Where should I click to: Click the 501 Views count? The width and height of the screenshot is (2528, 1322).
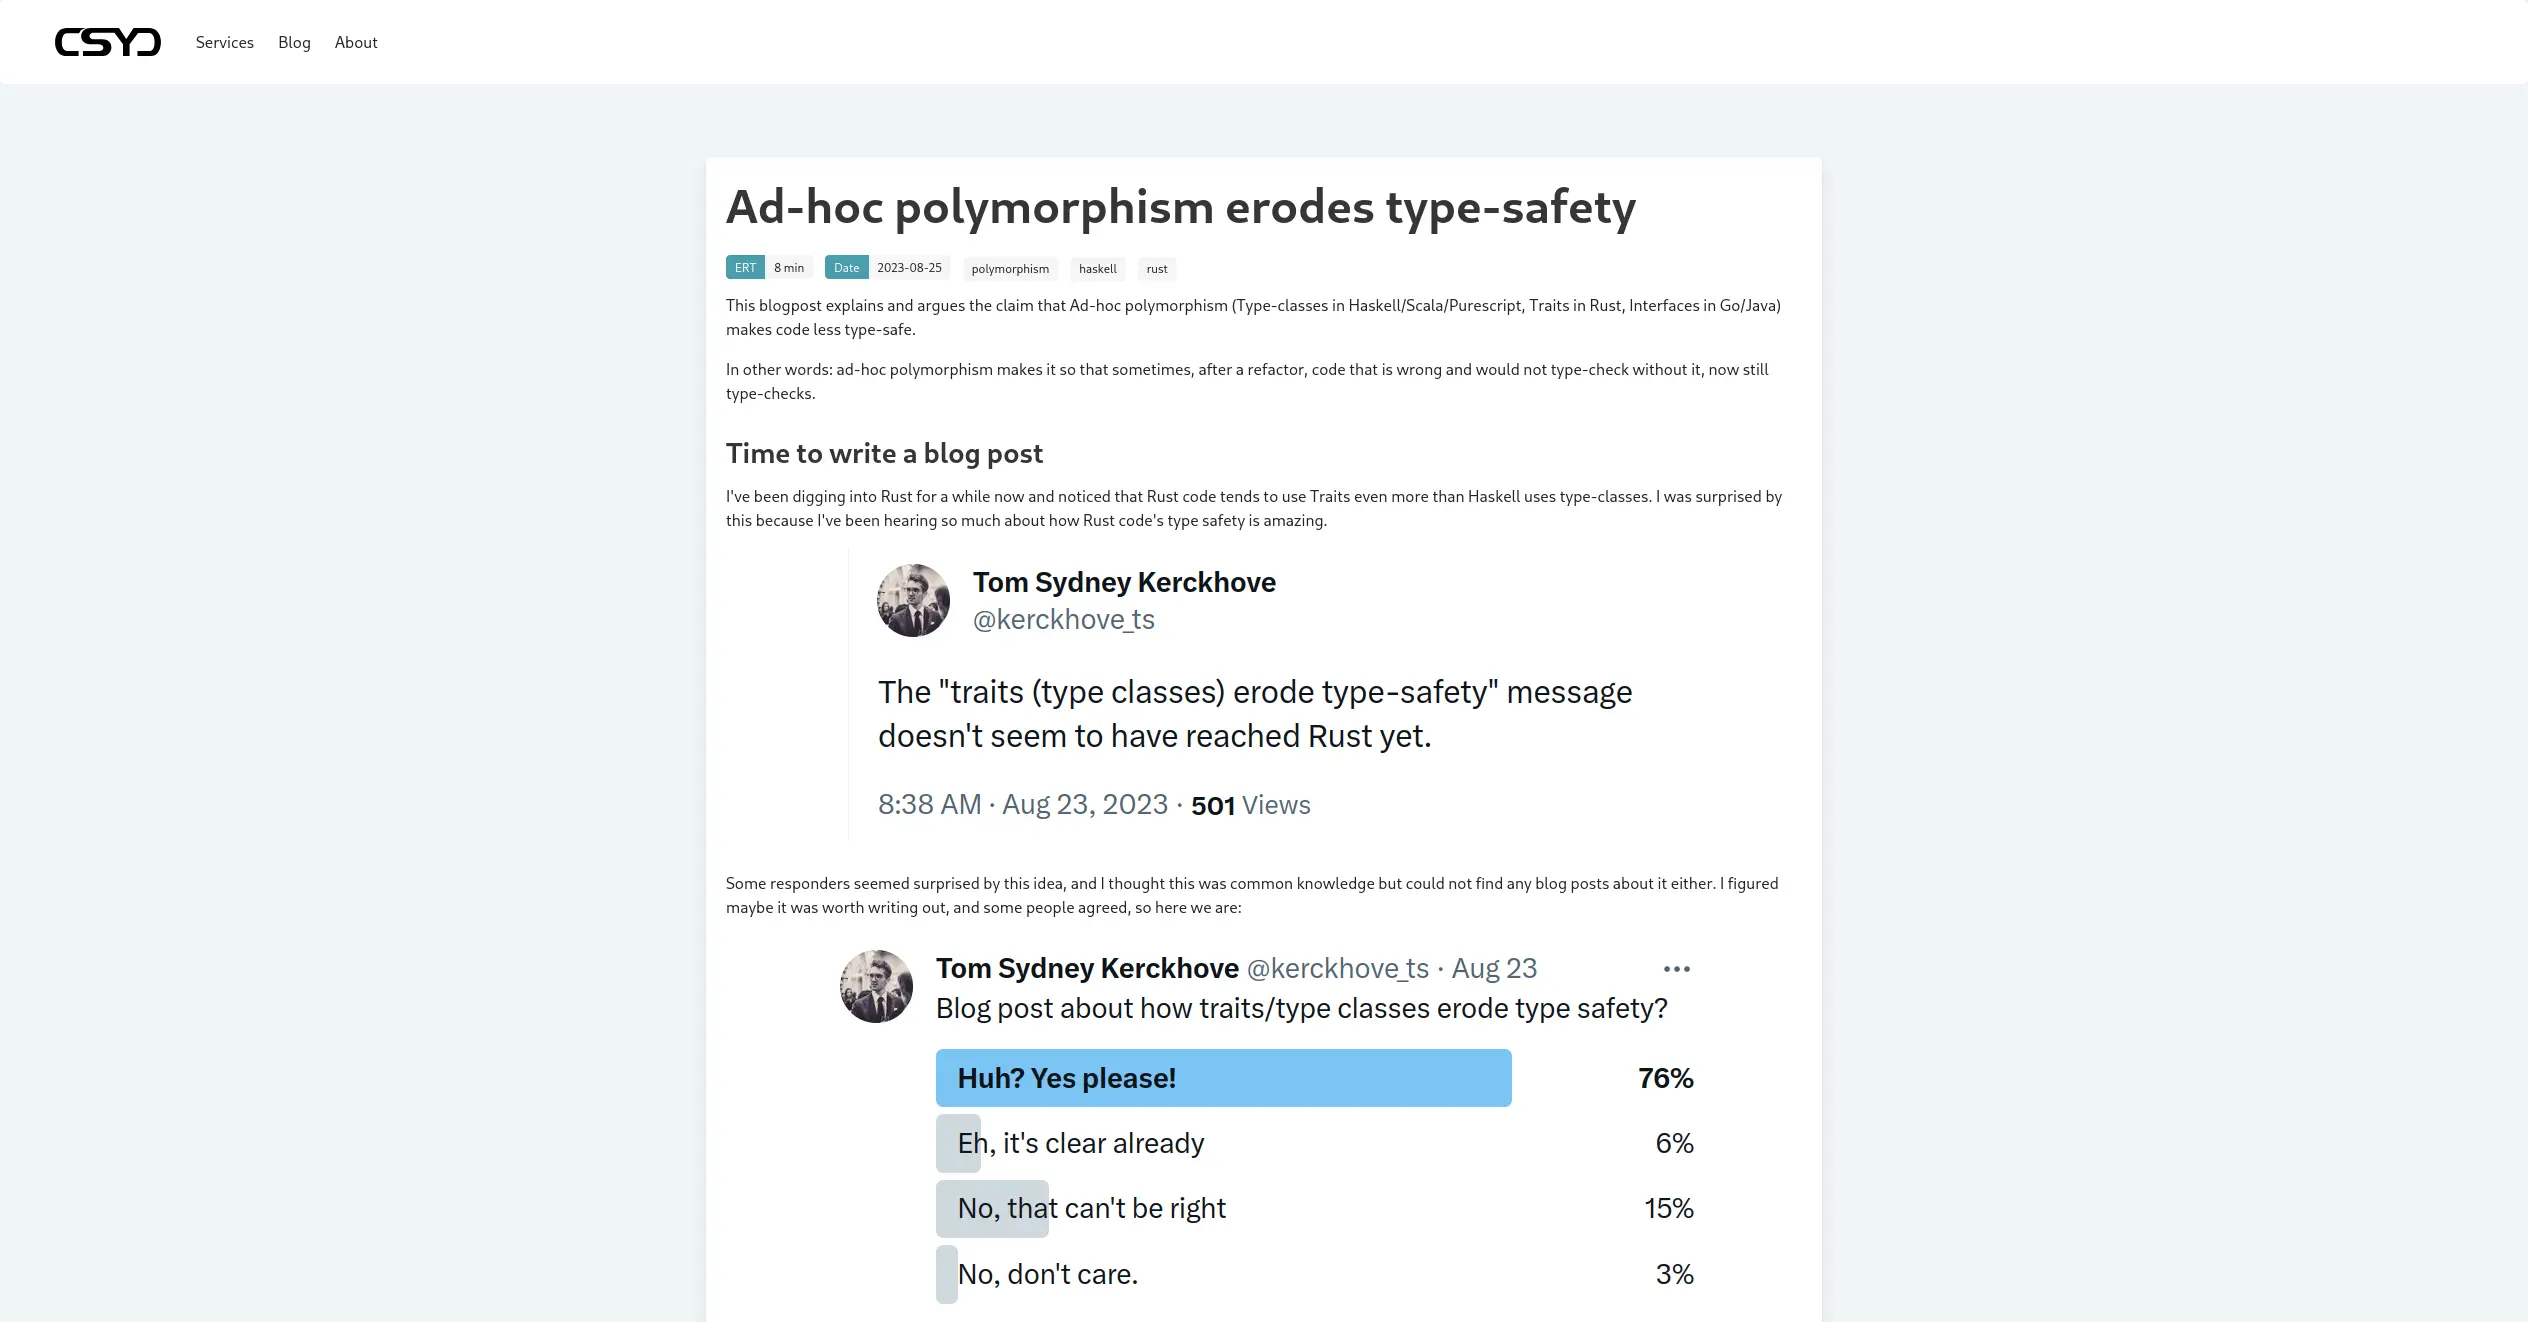(x=1250, y=805)
